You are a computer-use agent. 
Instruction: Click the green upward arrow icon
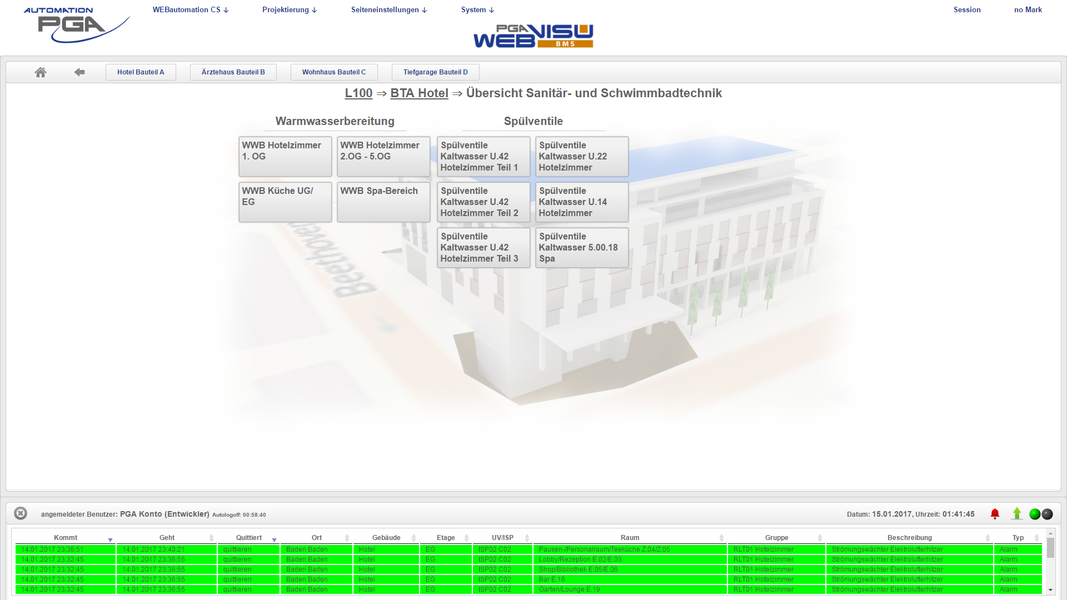[1017, 514]
